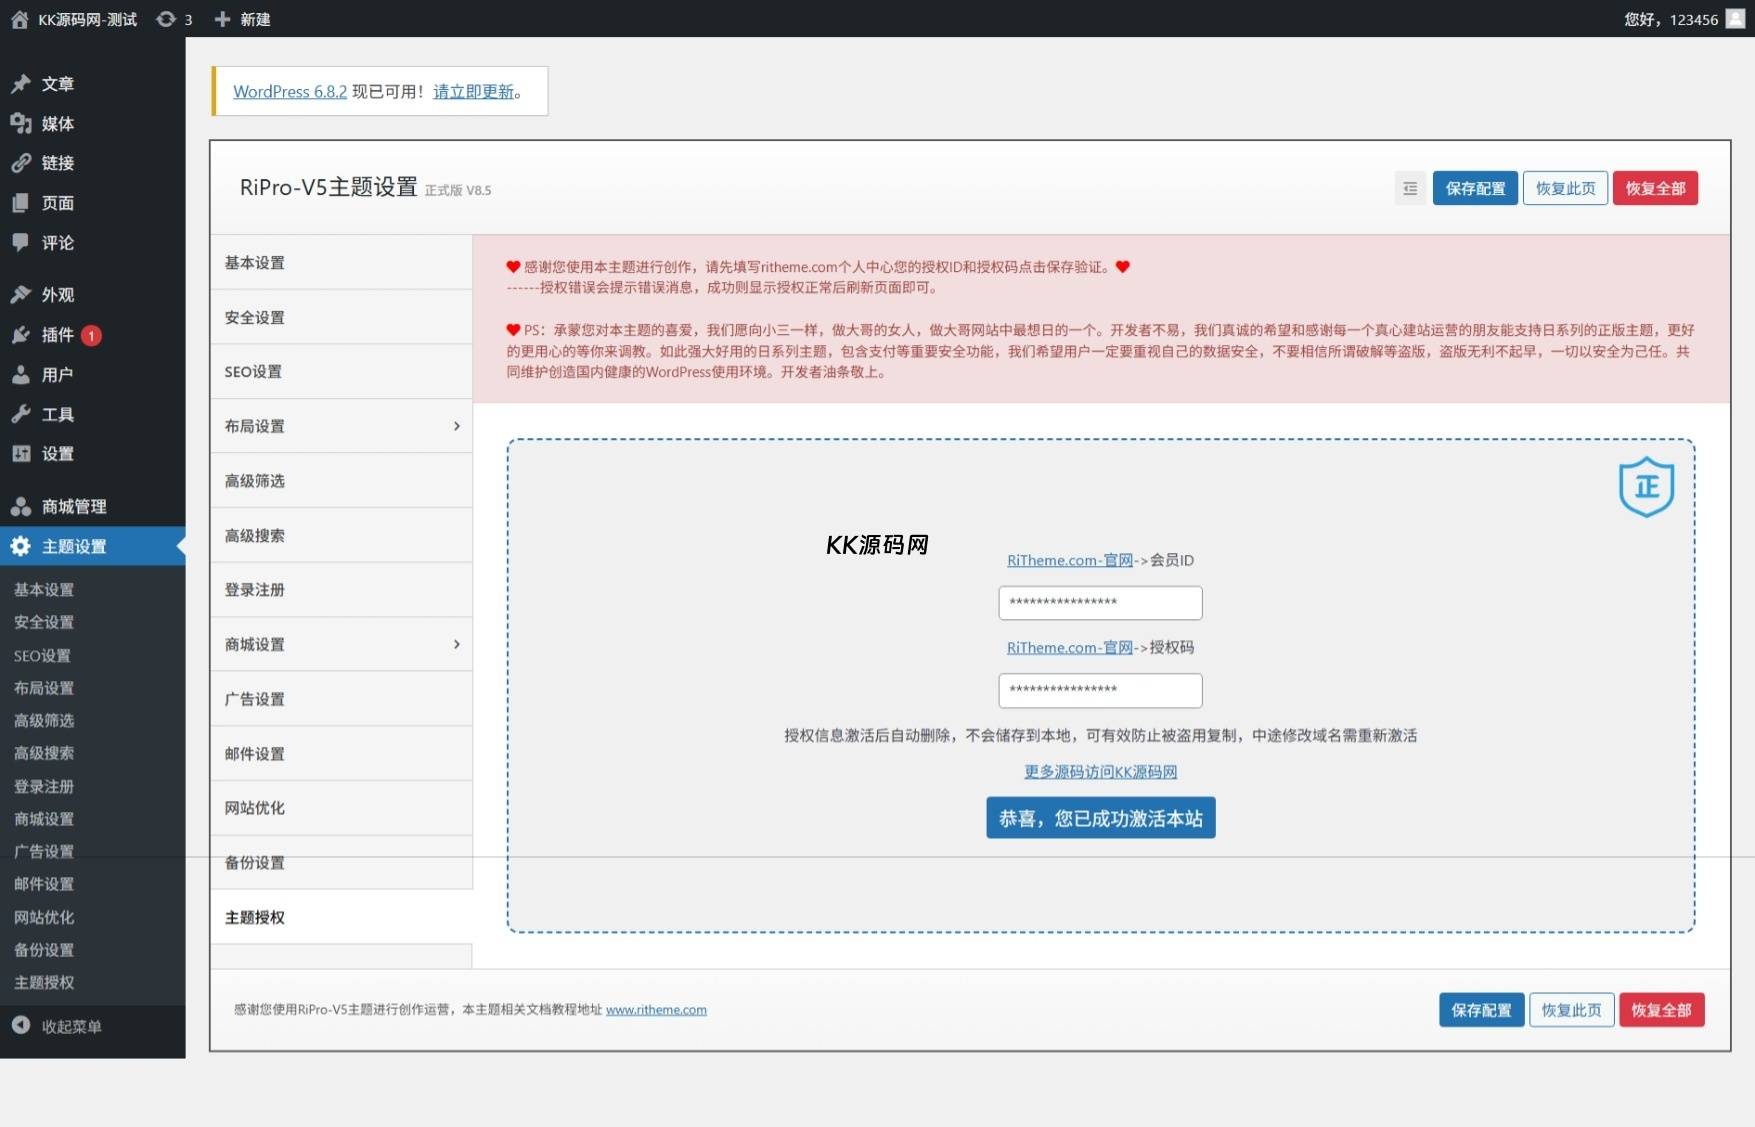Screen dimensions: 1755x1127
Task: Open sidebar submenu 备份设置
Action: coord(44,950)
